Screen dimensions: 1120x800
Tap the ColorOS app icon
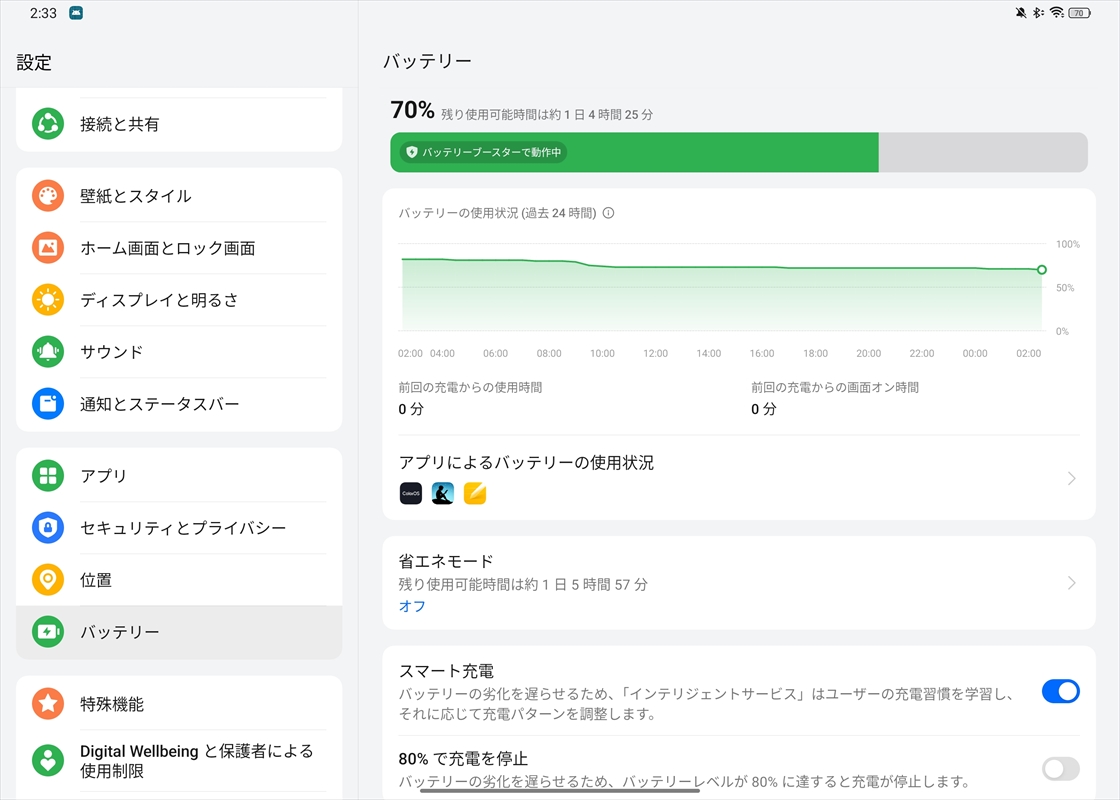click(411, 493)
